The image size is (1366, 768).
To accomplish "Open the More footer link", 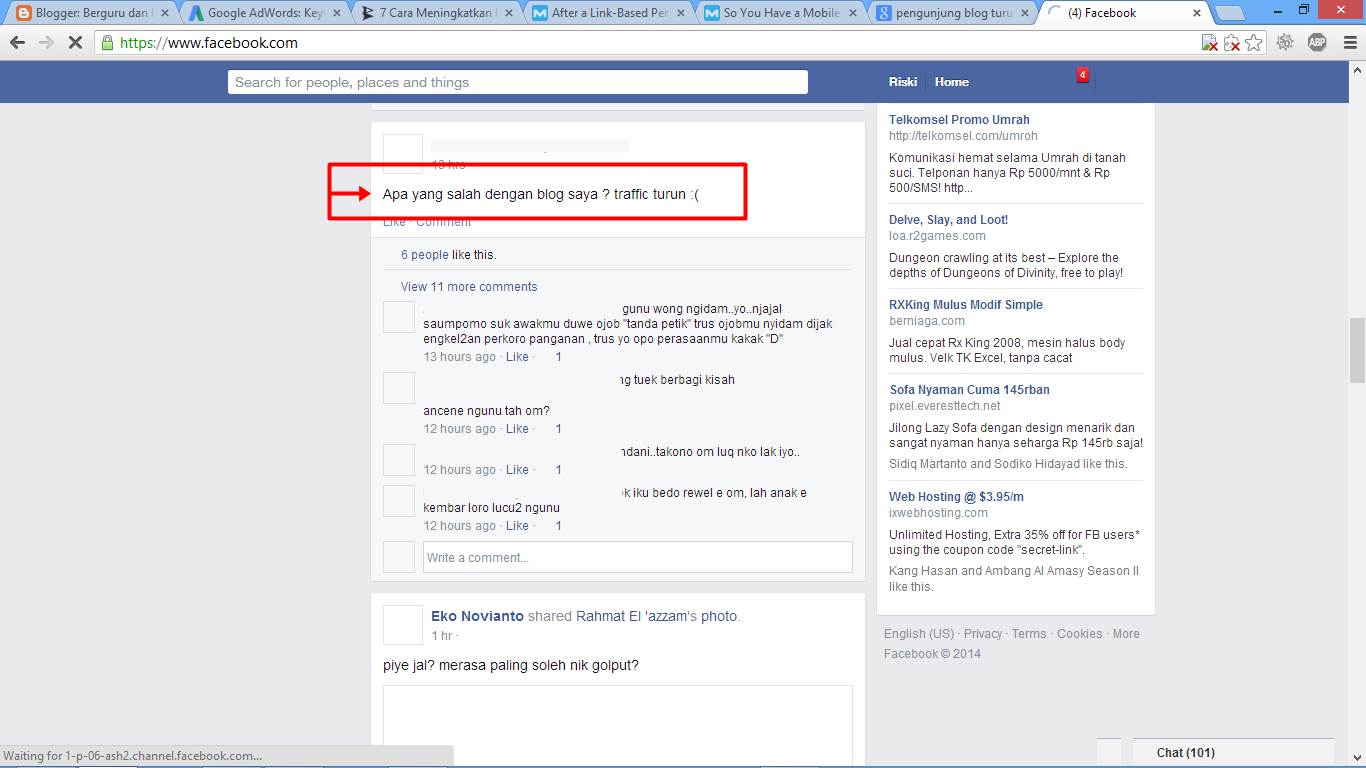I will pos(1126,634).
